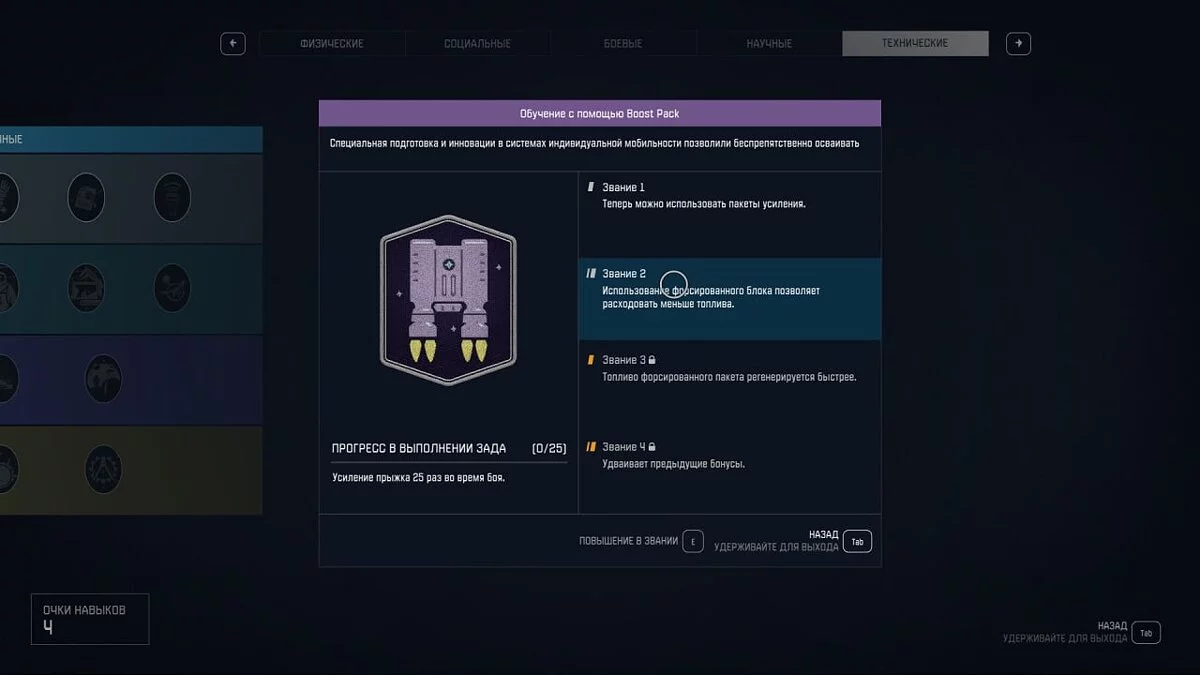
Task: Select the БОЕВЫЕ tab
Action: tap(623, 44)
